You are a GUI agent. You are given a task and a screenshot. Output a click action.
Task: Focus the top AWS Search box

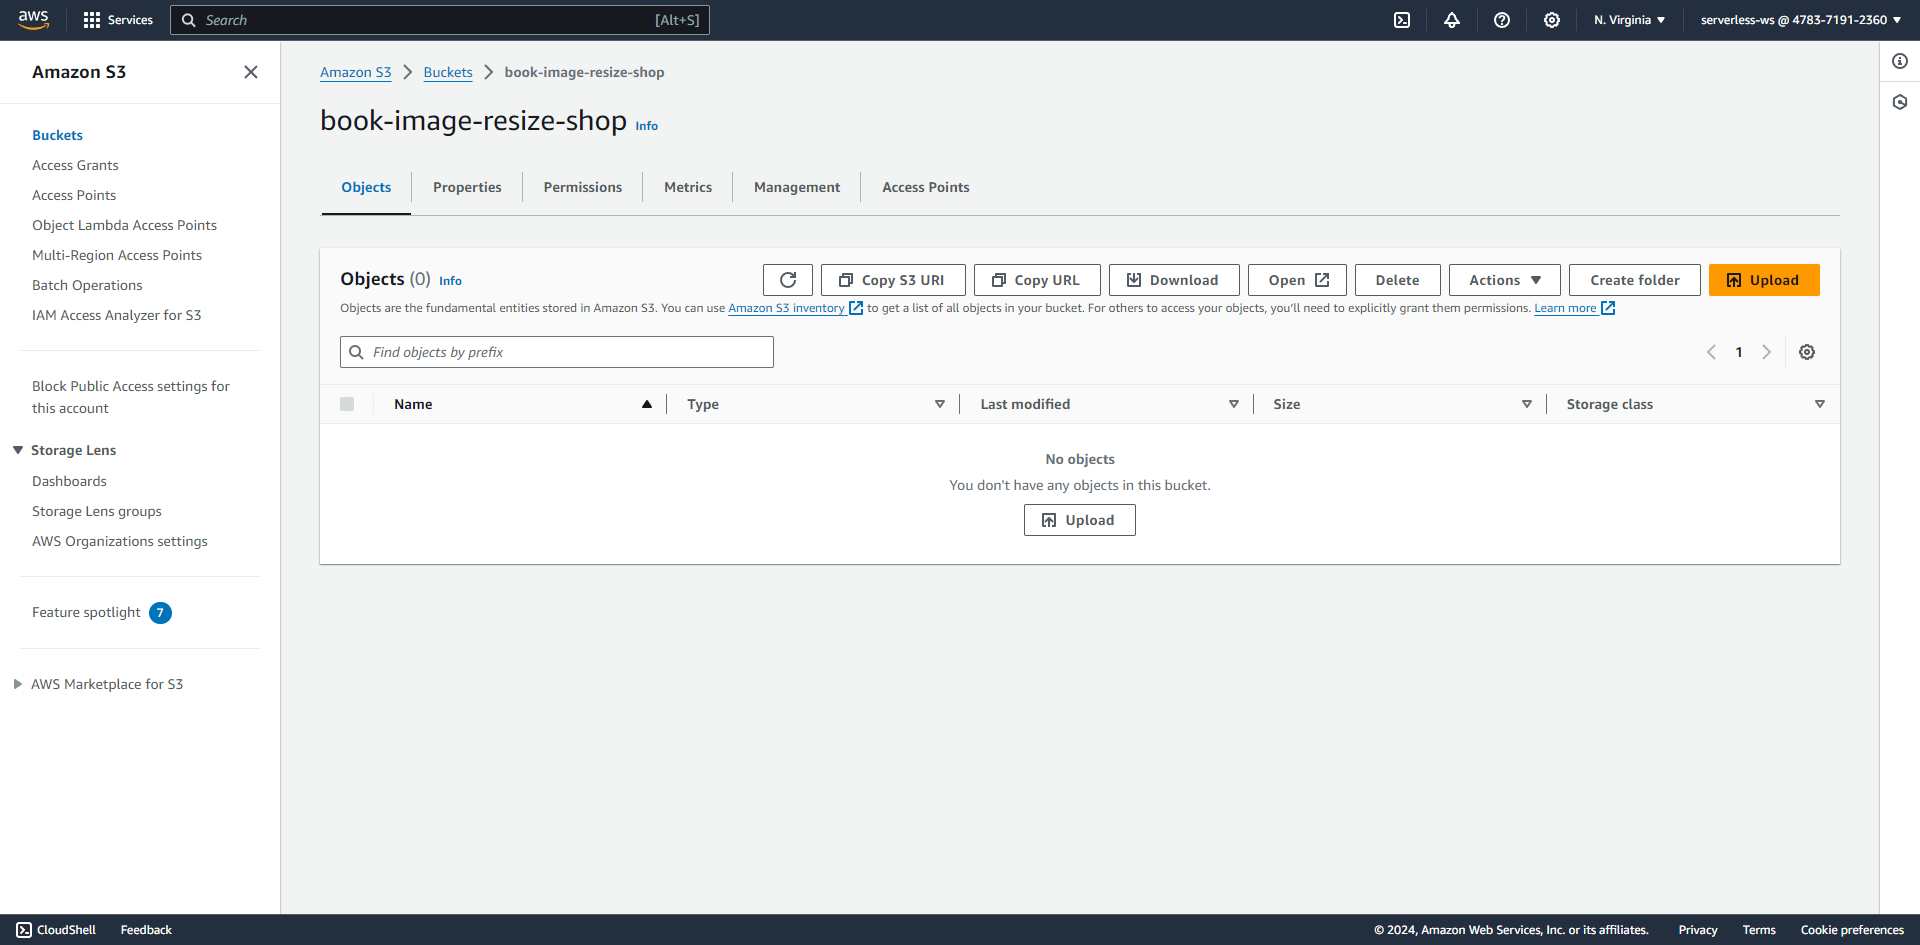(x=440, y=20)
